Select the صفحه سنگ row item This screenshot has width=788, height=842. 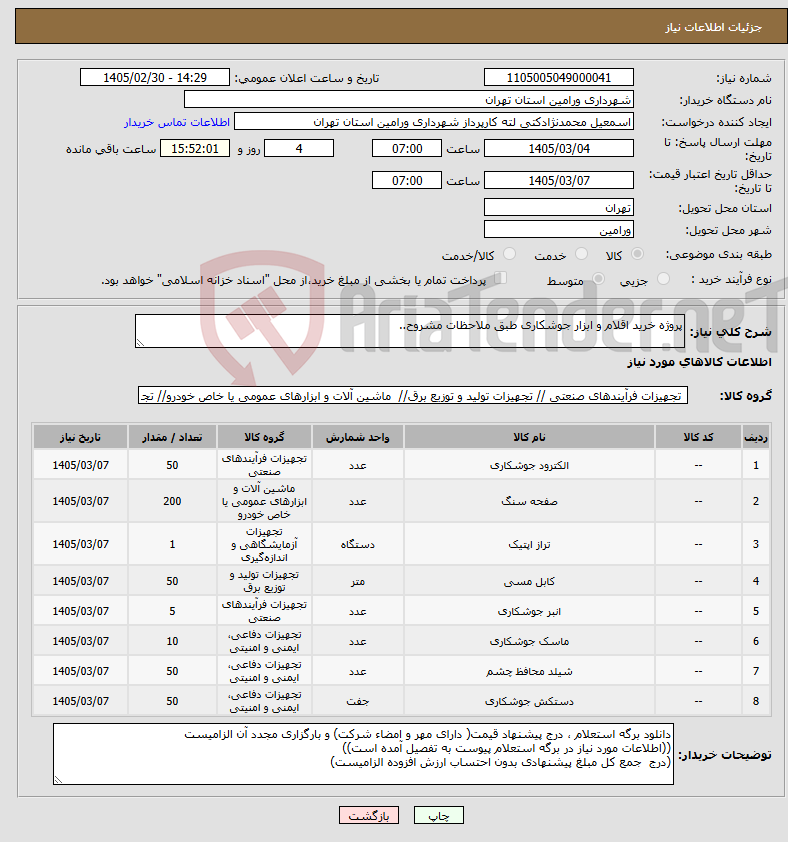click(529, 501)
